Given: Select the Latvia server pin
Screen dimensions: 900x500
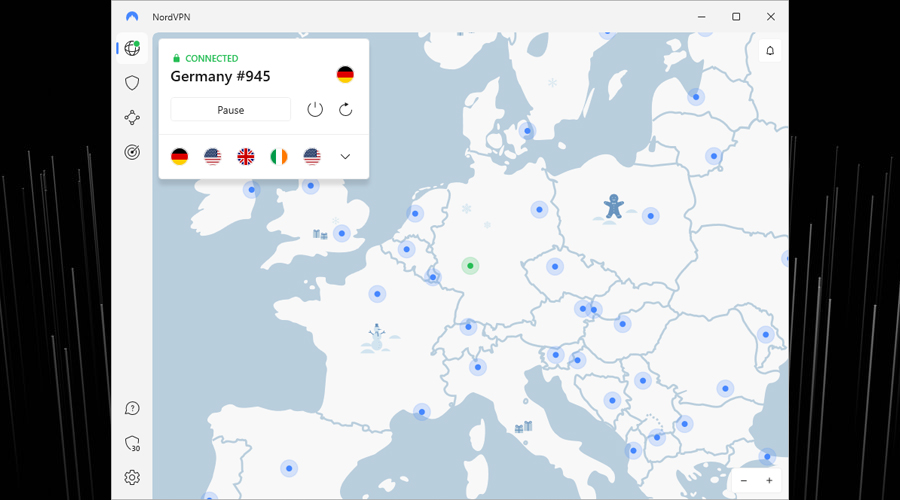Looking at the screenshot, I should 696,96.
